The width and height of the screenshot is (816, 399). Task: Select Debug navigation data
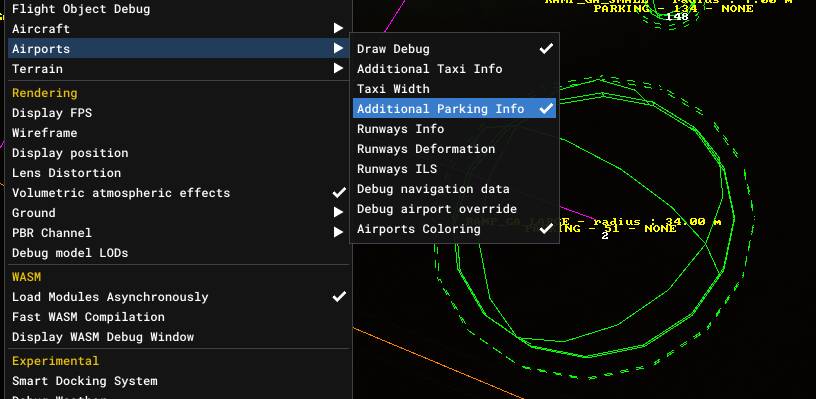coord(454,189)
